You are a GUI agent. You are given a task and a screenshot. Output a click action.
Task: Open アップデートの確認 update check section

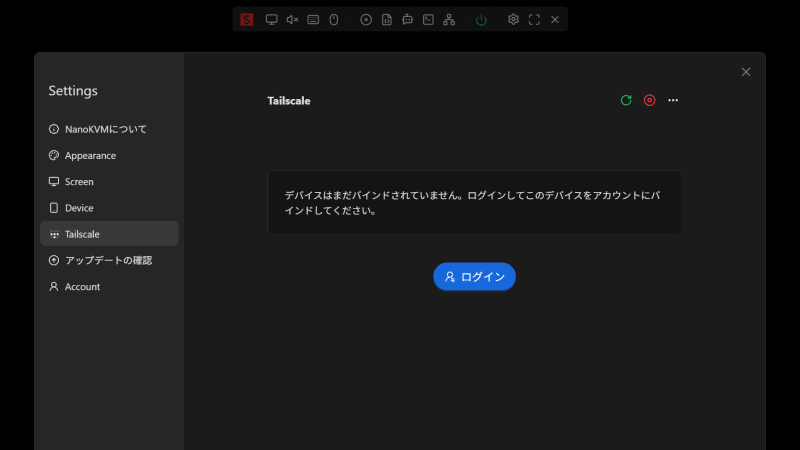pos(109,260)
